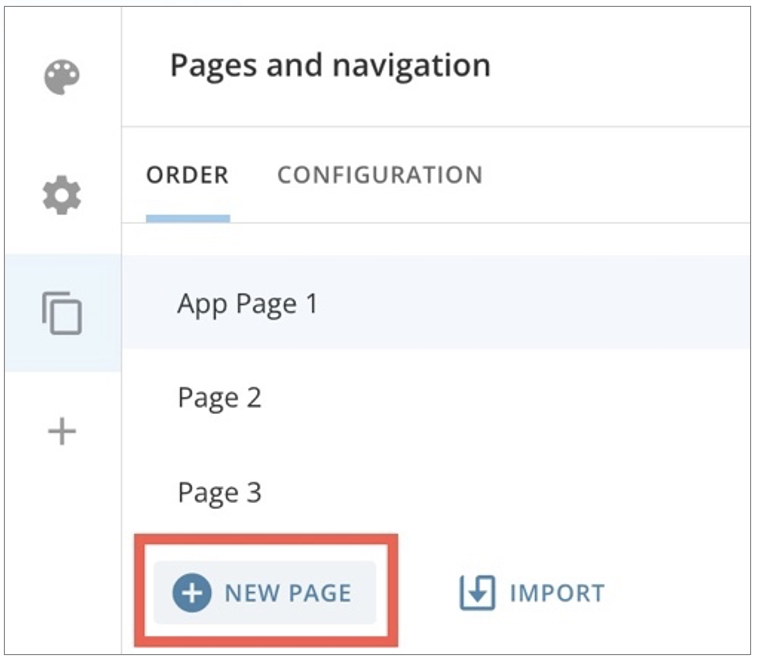Click the NEW PAGE button
The width and height of the screenshot is (758, 660).
[x=264, y=593]
